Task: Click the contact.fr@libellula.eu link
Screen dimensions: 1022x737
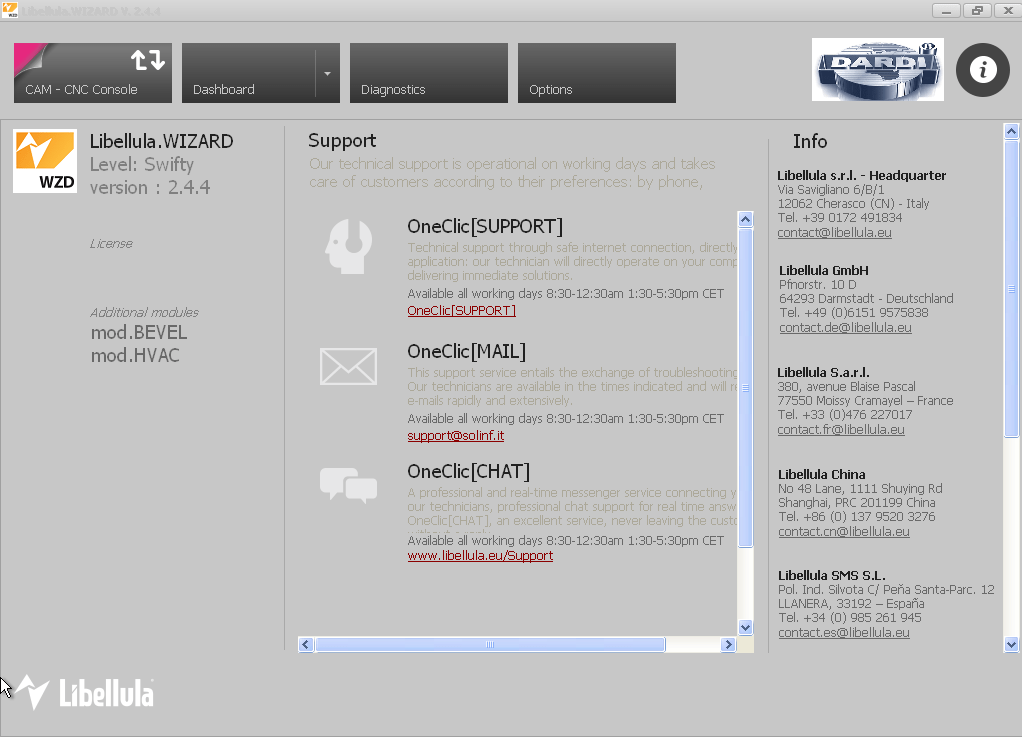Action: [841, 430]
